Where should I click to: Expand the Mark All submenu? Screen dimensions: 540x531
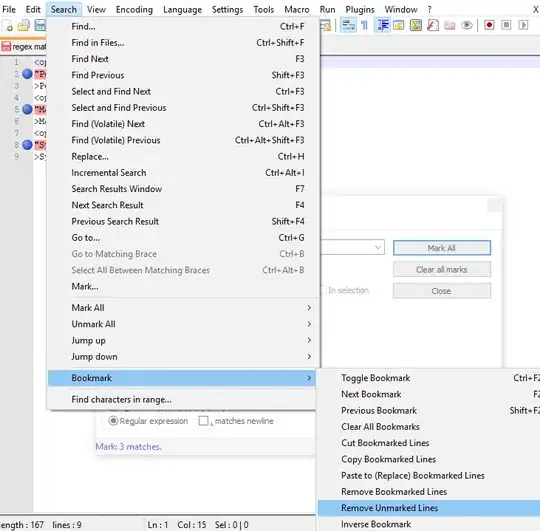(182, 308)
